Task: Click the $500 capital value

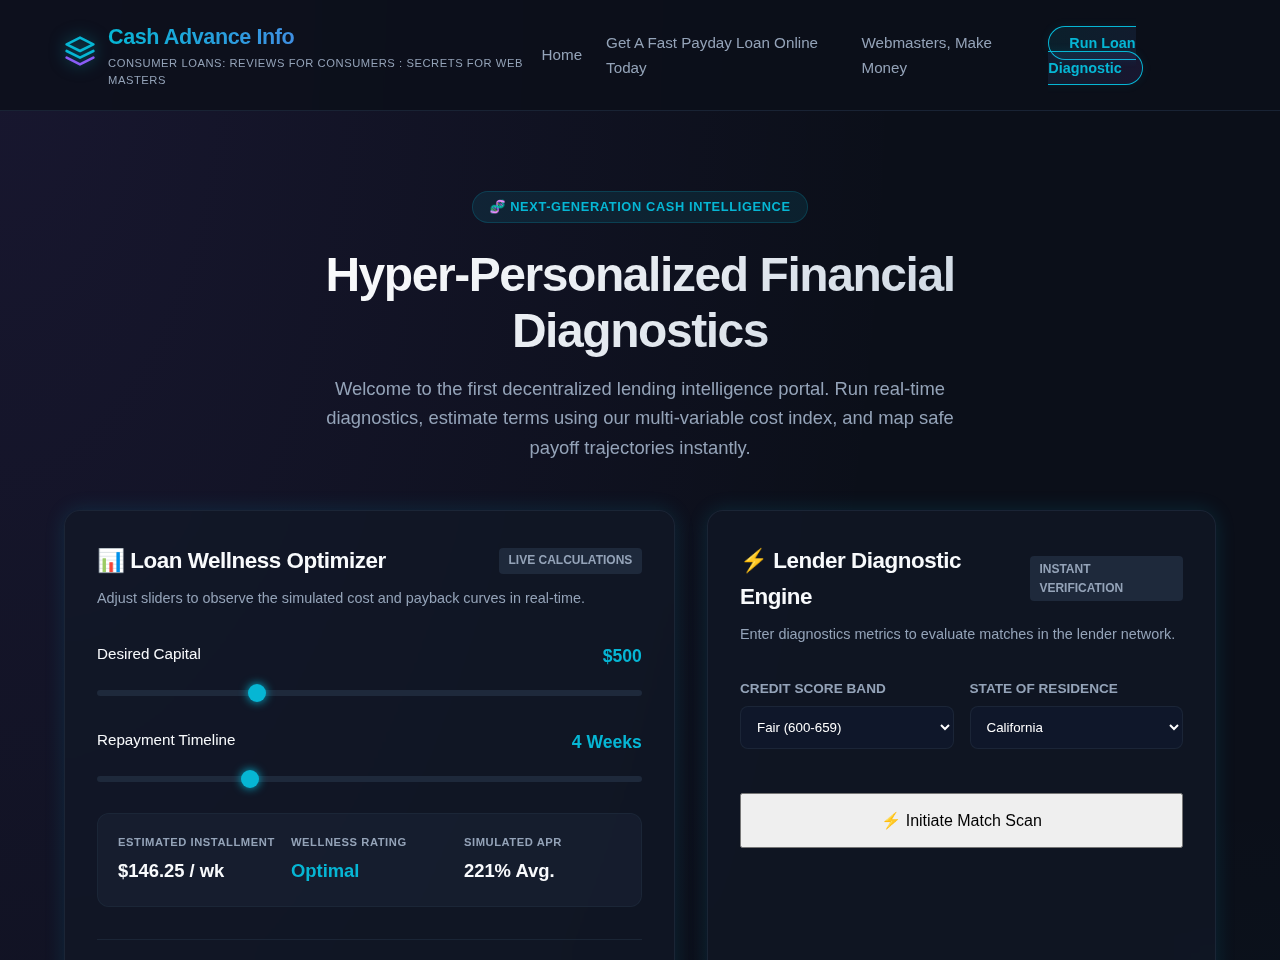Action: [x=622, y=656]
